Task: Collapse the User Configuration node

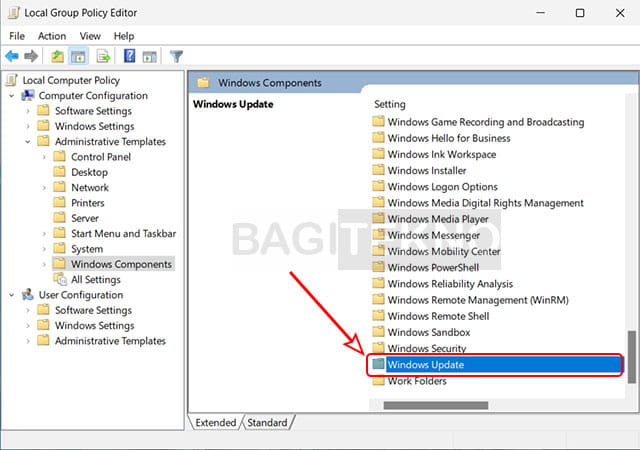Action: [11, 295]
